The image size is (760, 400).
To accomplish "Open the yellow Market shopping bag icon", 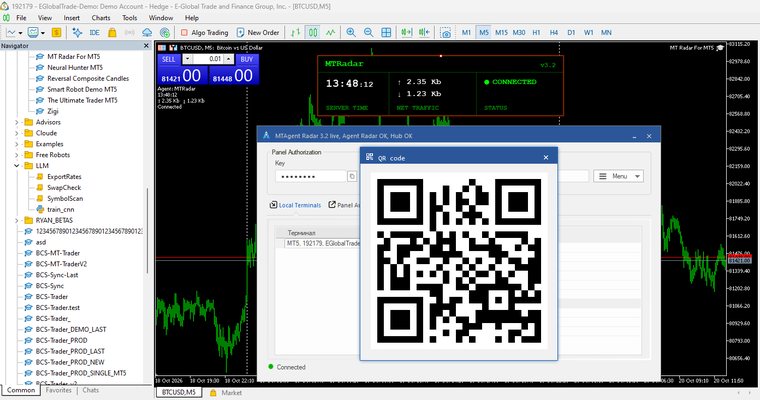I will (x=112, y=32).
